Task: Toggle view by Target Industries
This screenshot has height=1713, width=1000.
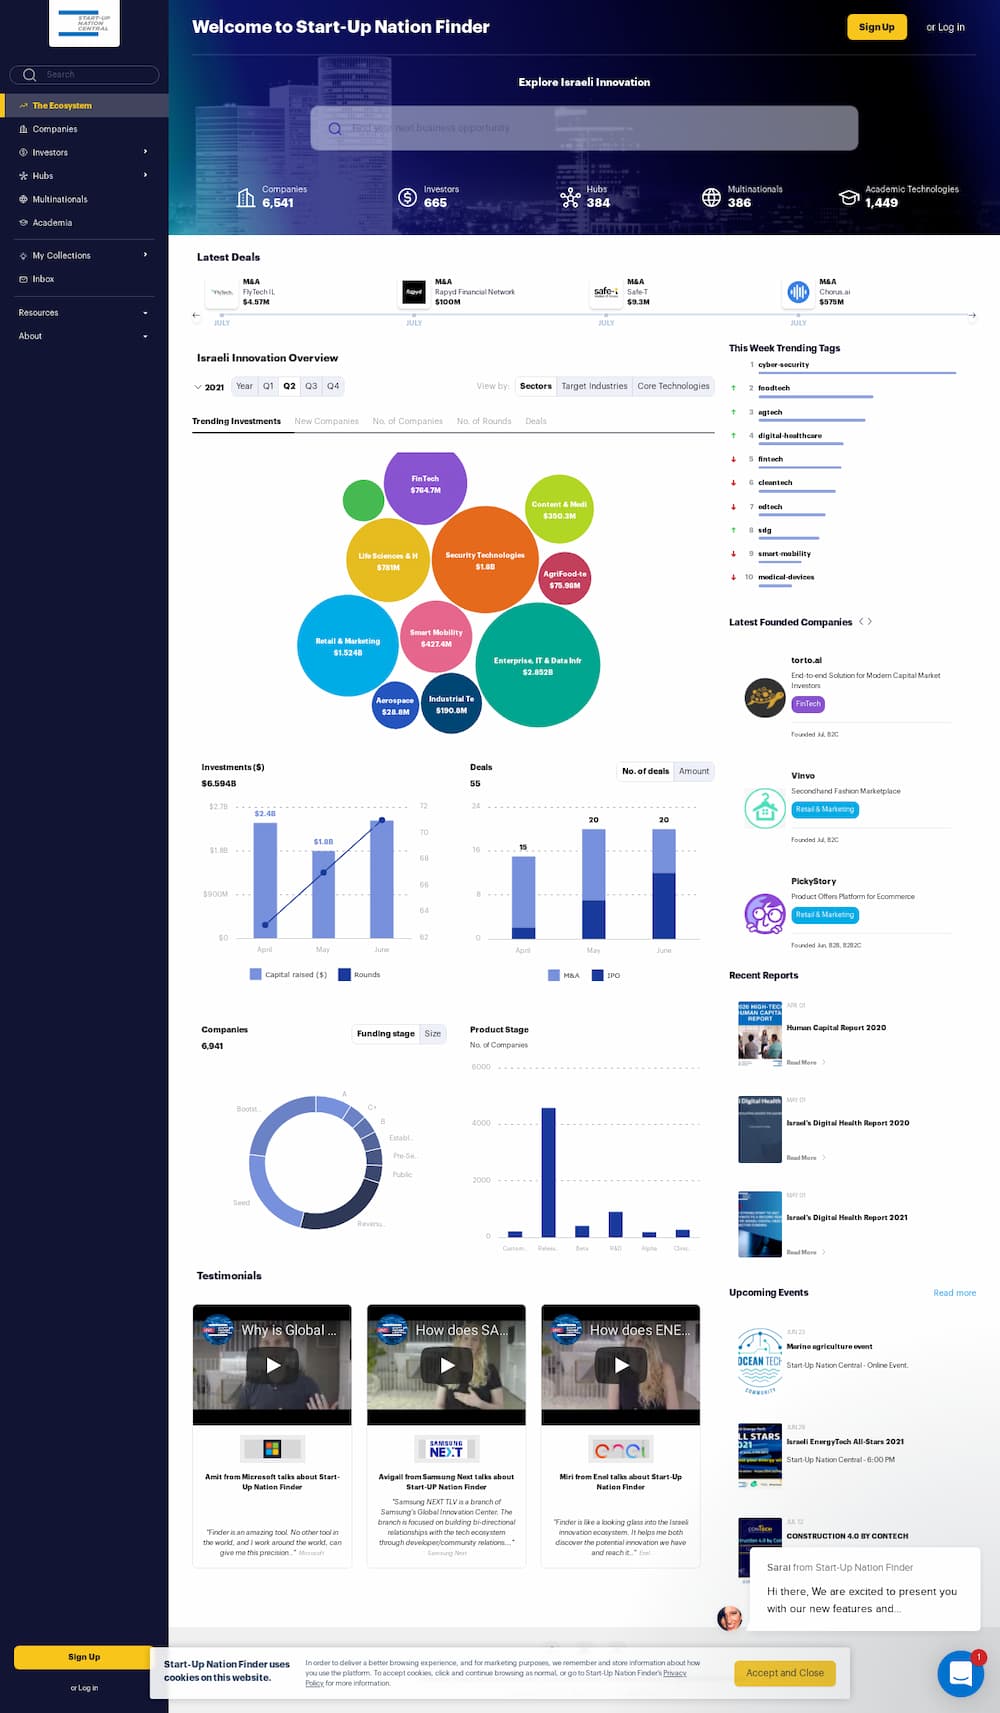Action: pyautogui.click(x=594, y=386)
